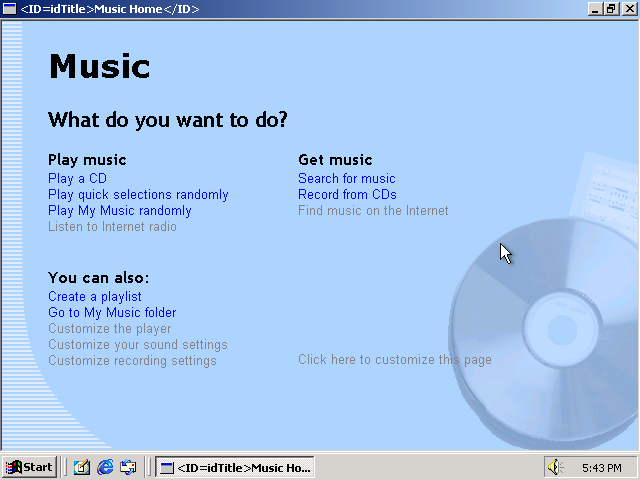Open the volume speaker icon in system tray
Image resolution: width=640 pixels, height=480 pixels.
555,467
